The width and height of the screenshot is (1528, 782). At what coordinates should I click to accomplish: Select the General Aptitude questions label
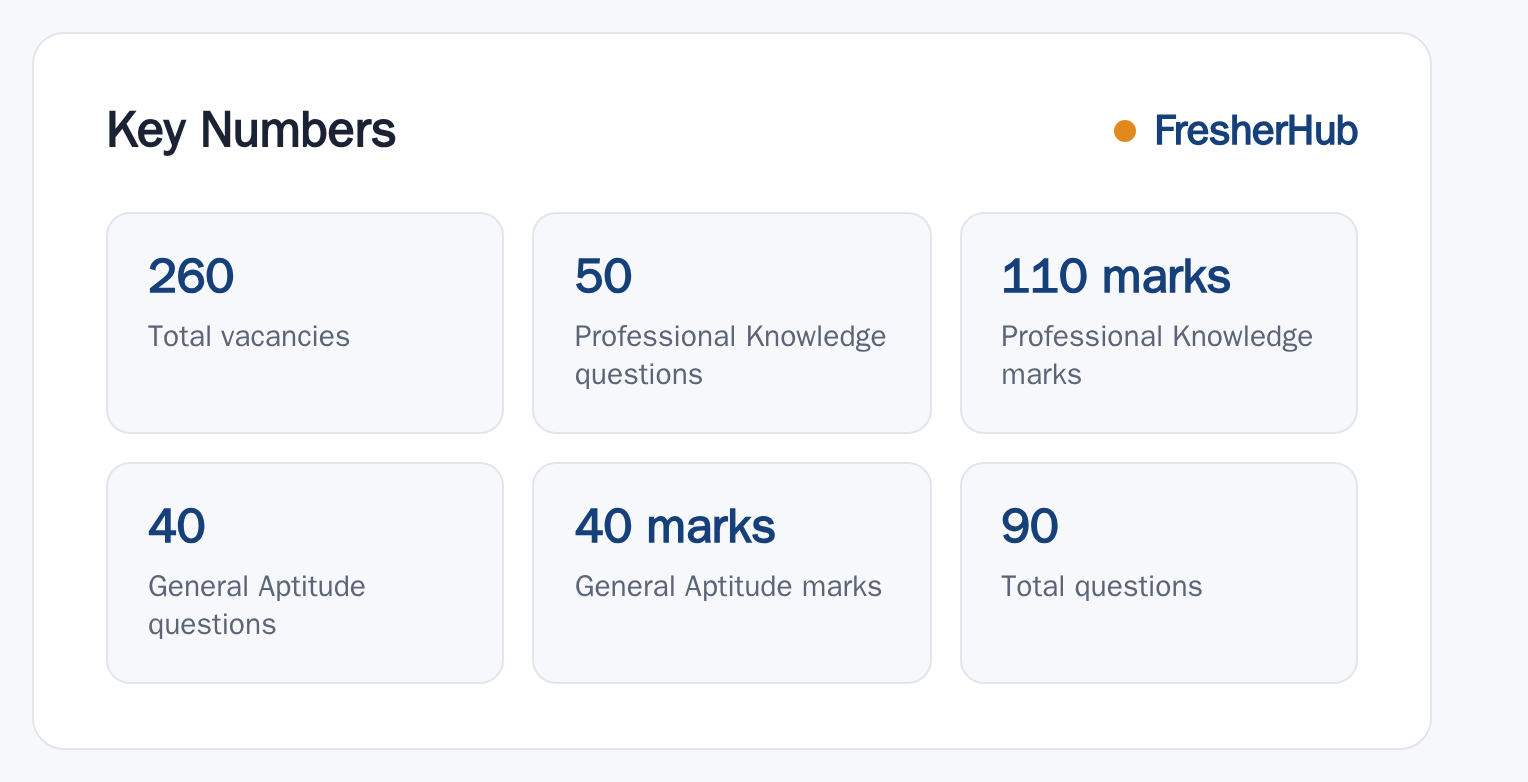coord(257,605)
